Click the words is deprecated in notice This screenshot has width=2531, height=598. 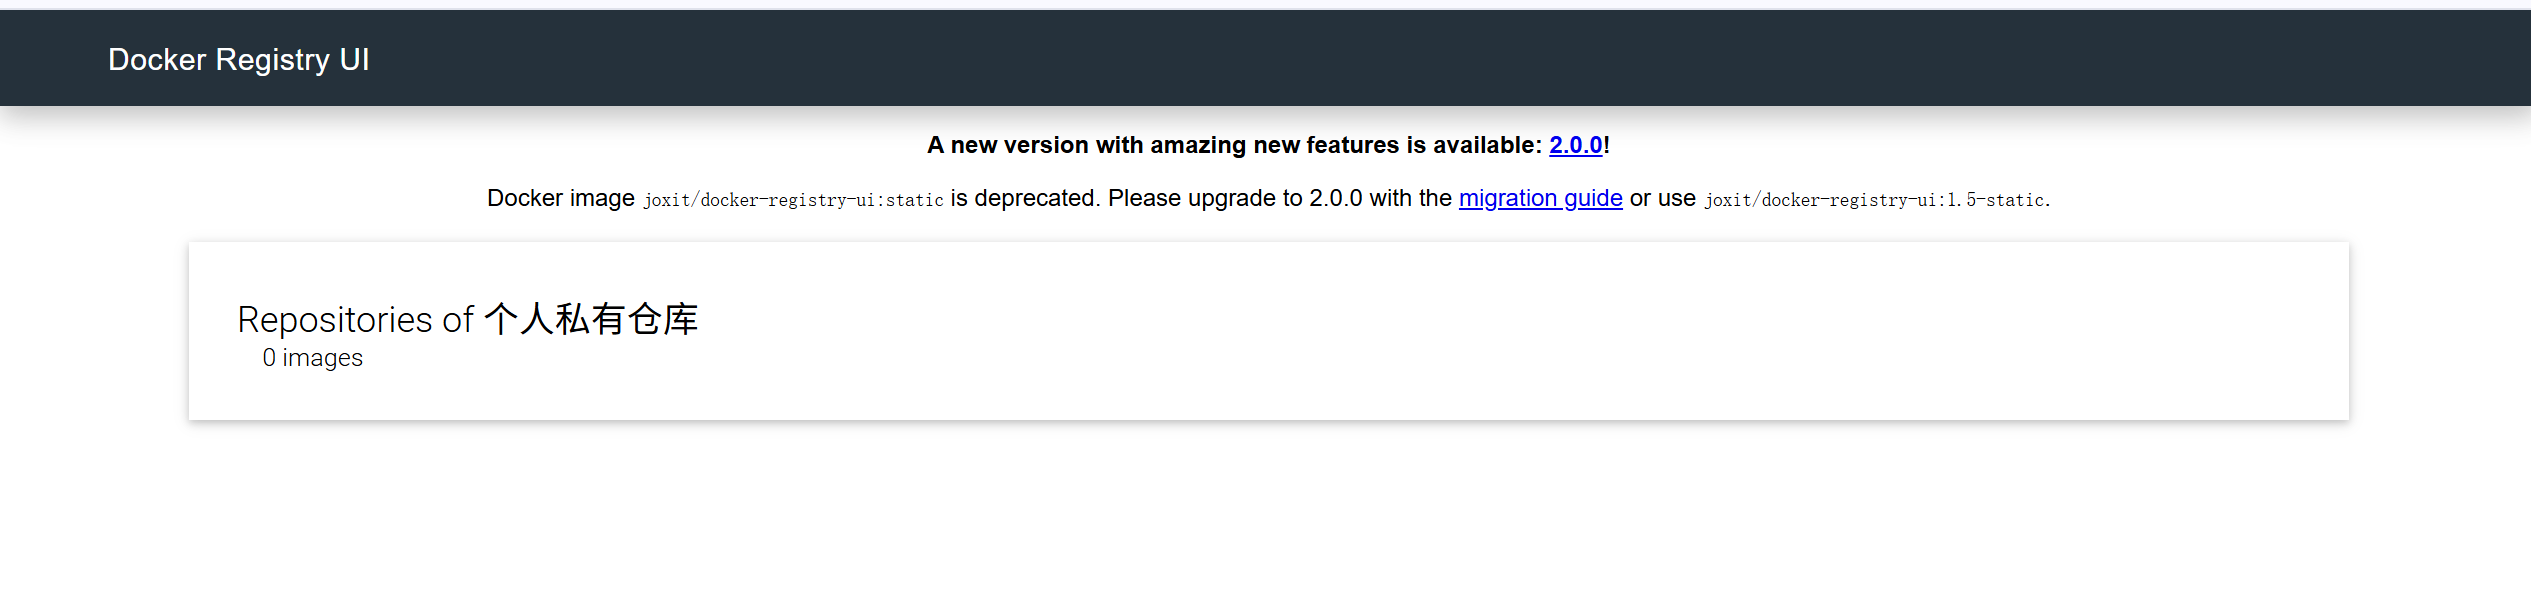coord(1024,198)
